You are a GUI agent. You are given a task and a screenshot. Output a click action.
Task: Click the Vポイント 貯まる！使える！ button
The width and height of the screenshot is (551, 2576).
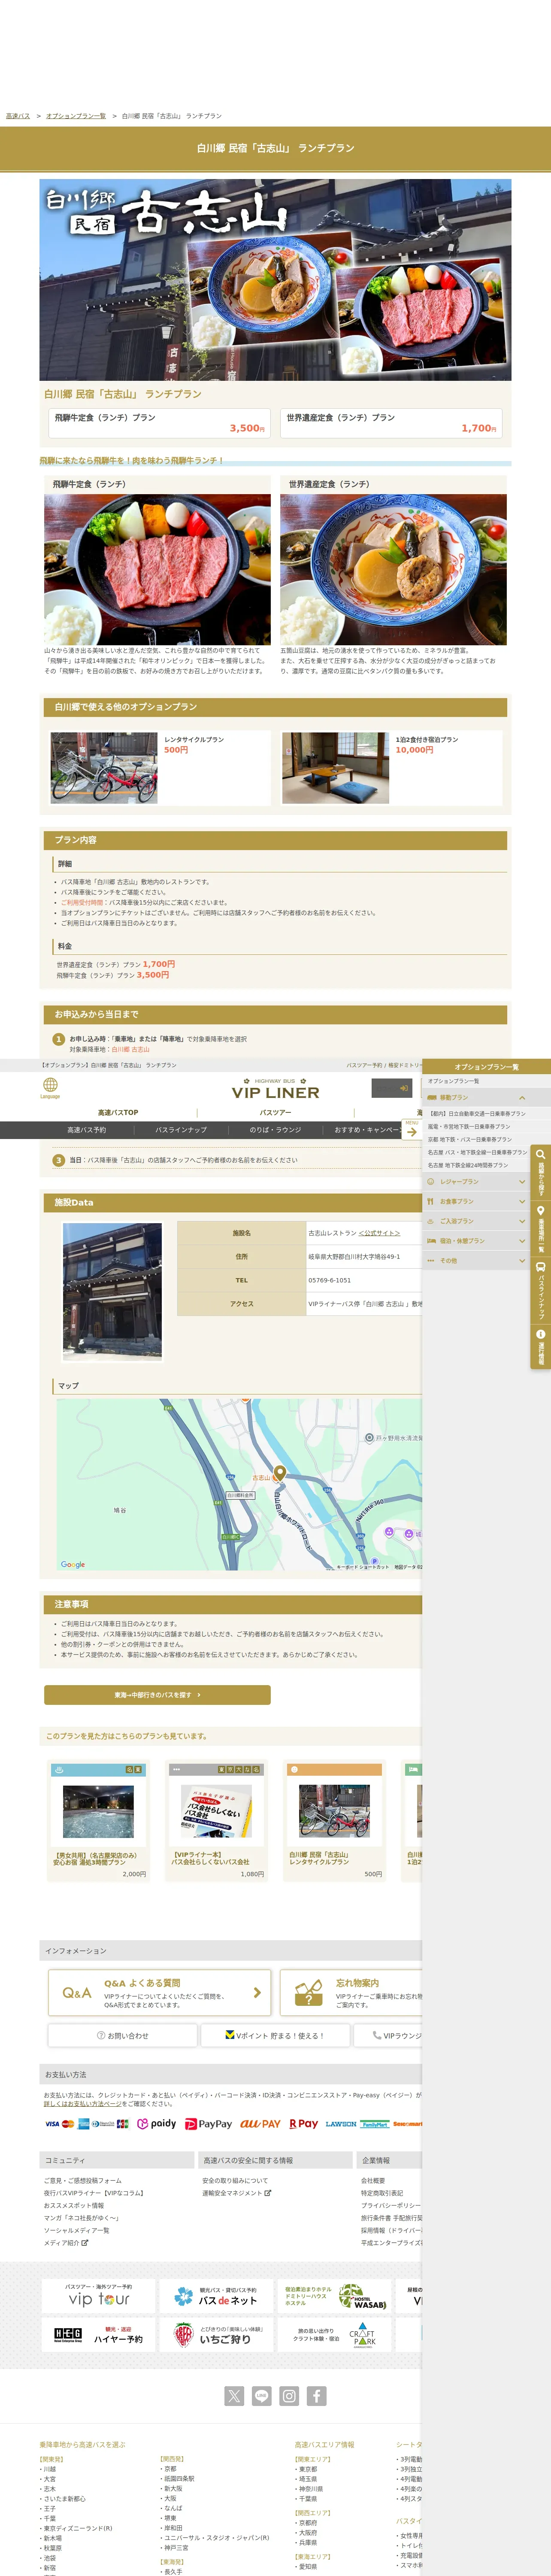click(x=276, y=2035)
